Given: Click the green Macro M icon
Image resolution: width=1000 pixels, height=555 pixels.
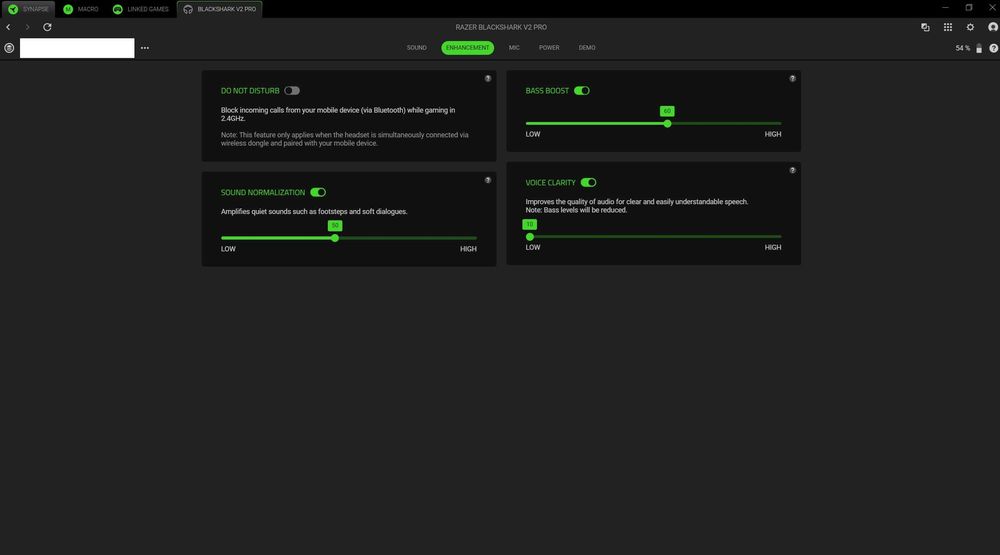Looking at the screenshot, I should coord(68,9).
